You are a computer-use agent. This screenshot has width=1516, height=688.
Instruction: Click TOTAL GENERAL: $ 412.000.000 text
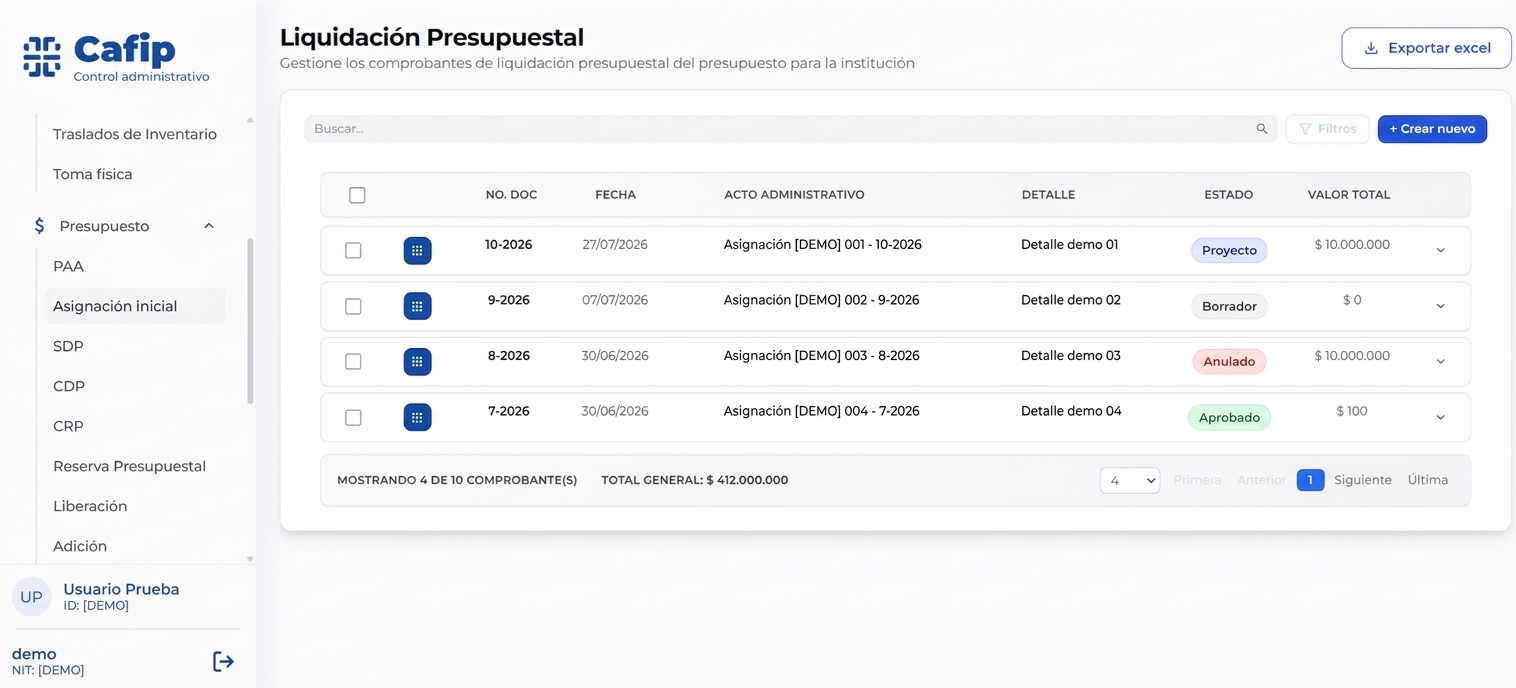tap(695, 480)
